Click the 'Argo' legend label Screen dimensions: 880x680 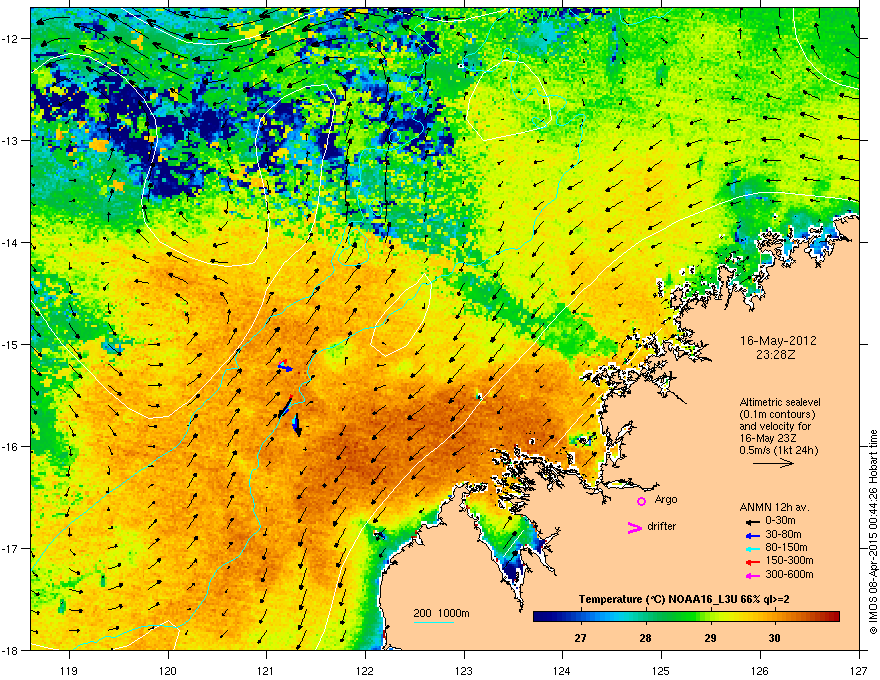(x=666, y=499)
